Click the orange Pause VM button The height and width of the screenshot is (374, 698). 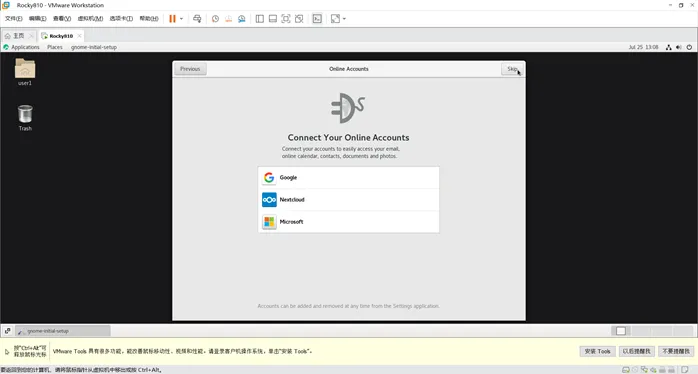pyautogui.click(x=172, y=19)
